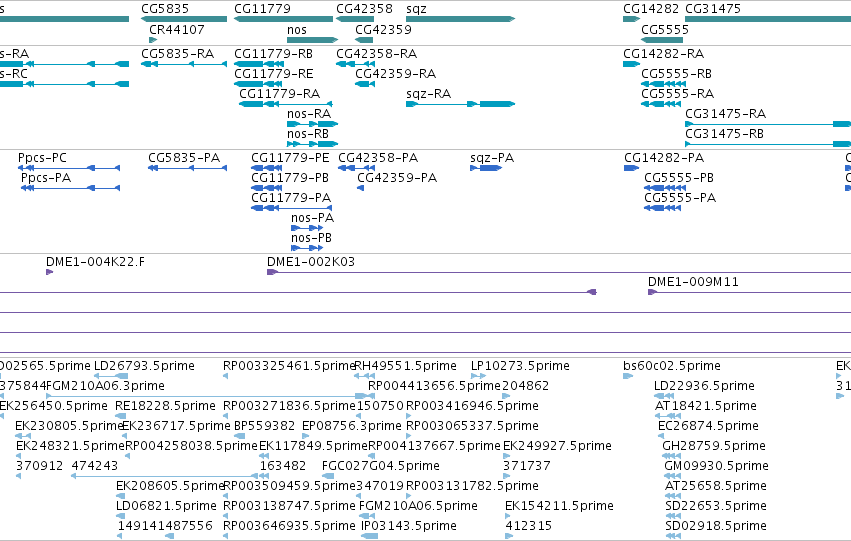Click the nos-PA protein label
Image resolution: width=851 pixels, height=541 pixels.
[313, 218]
